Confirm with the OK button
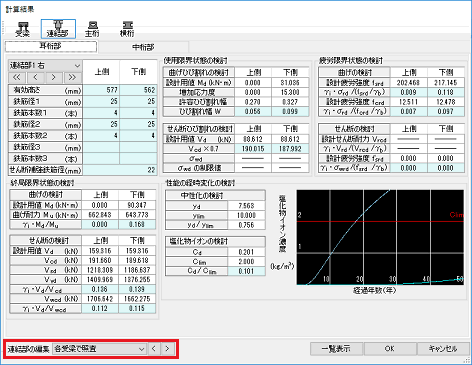This screenshot has width=472, height=365. (x=389, y=349)
